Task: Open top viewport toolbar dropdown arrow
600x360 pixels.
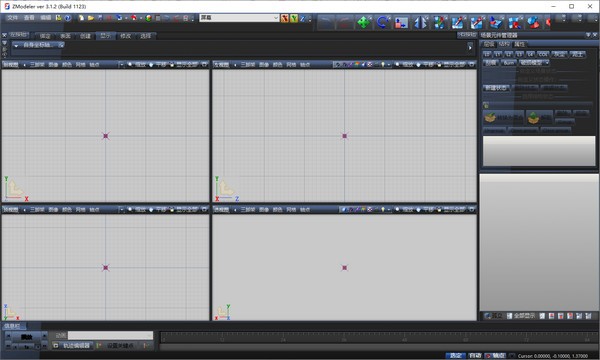Action: 121,210
